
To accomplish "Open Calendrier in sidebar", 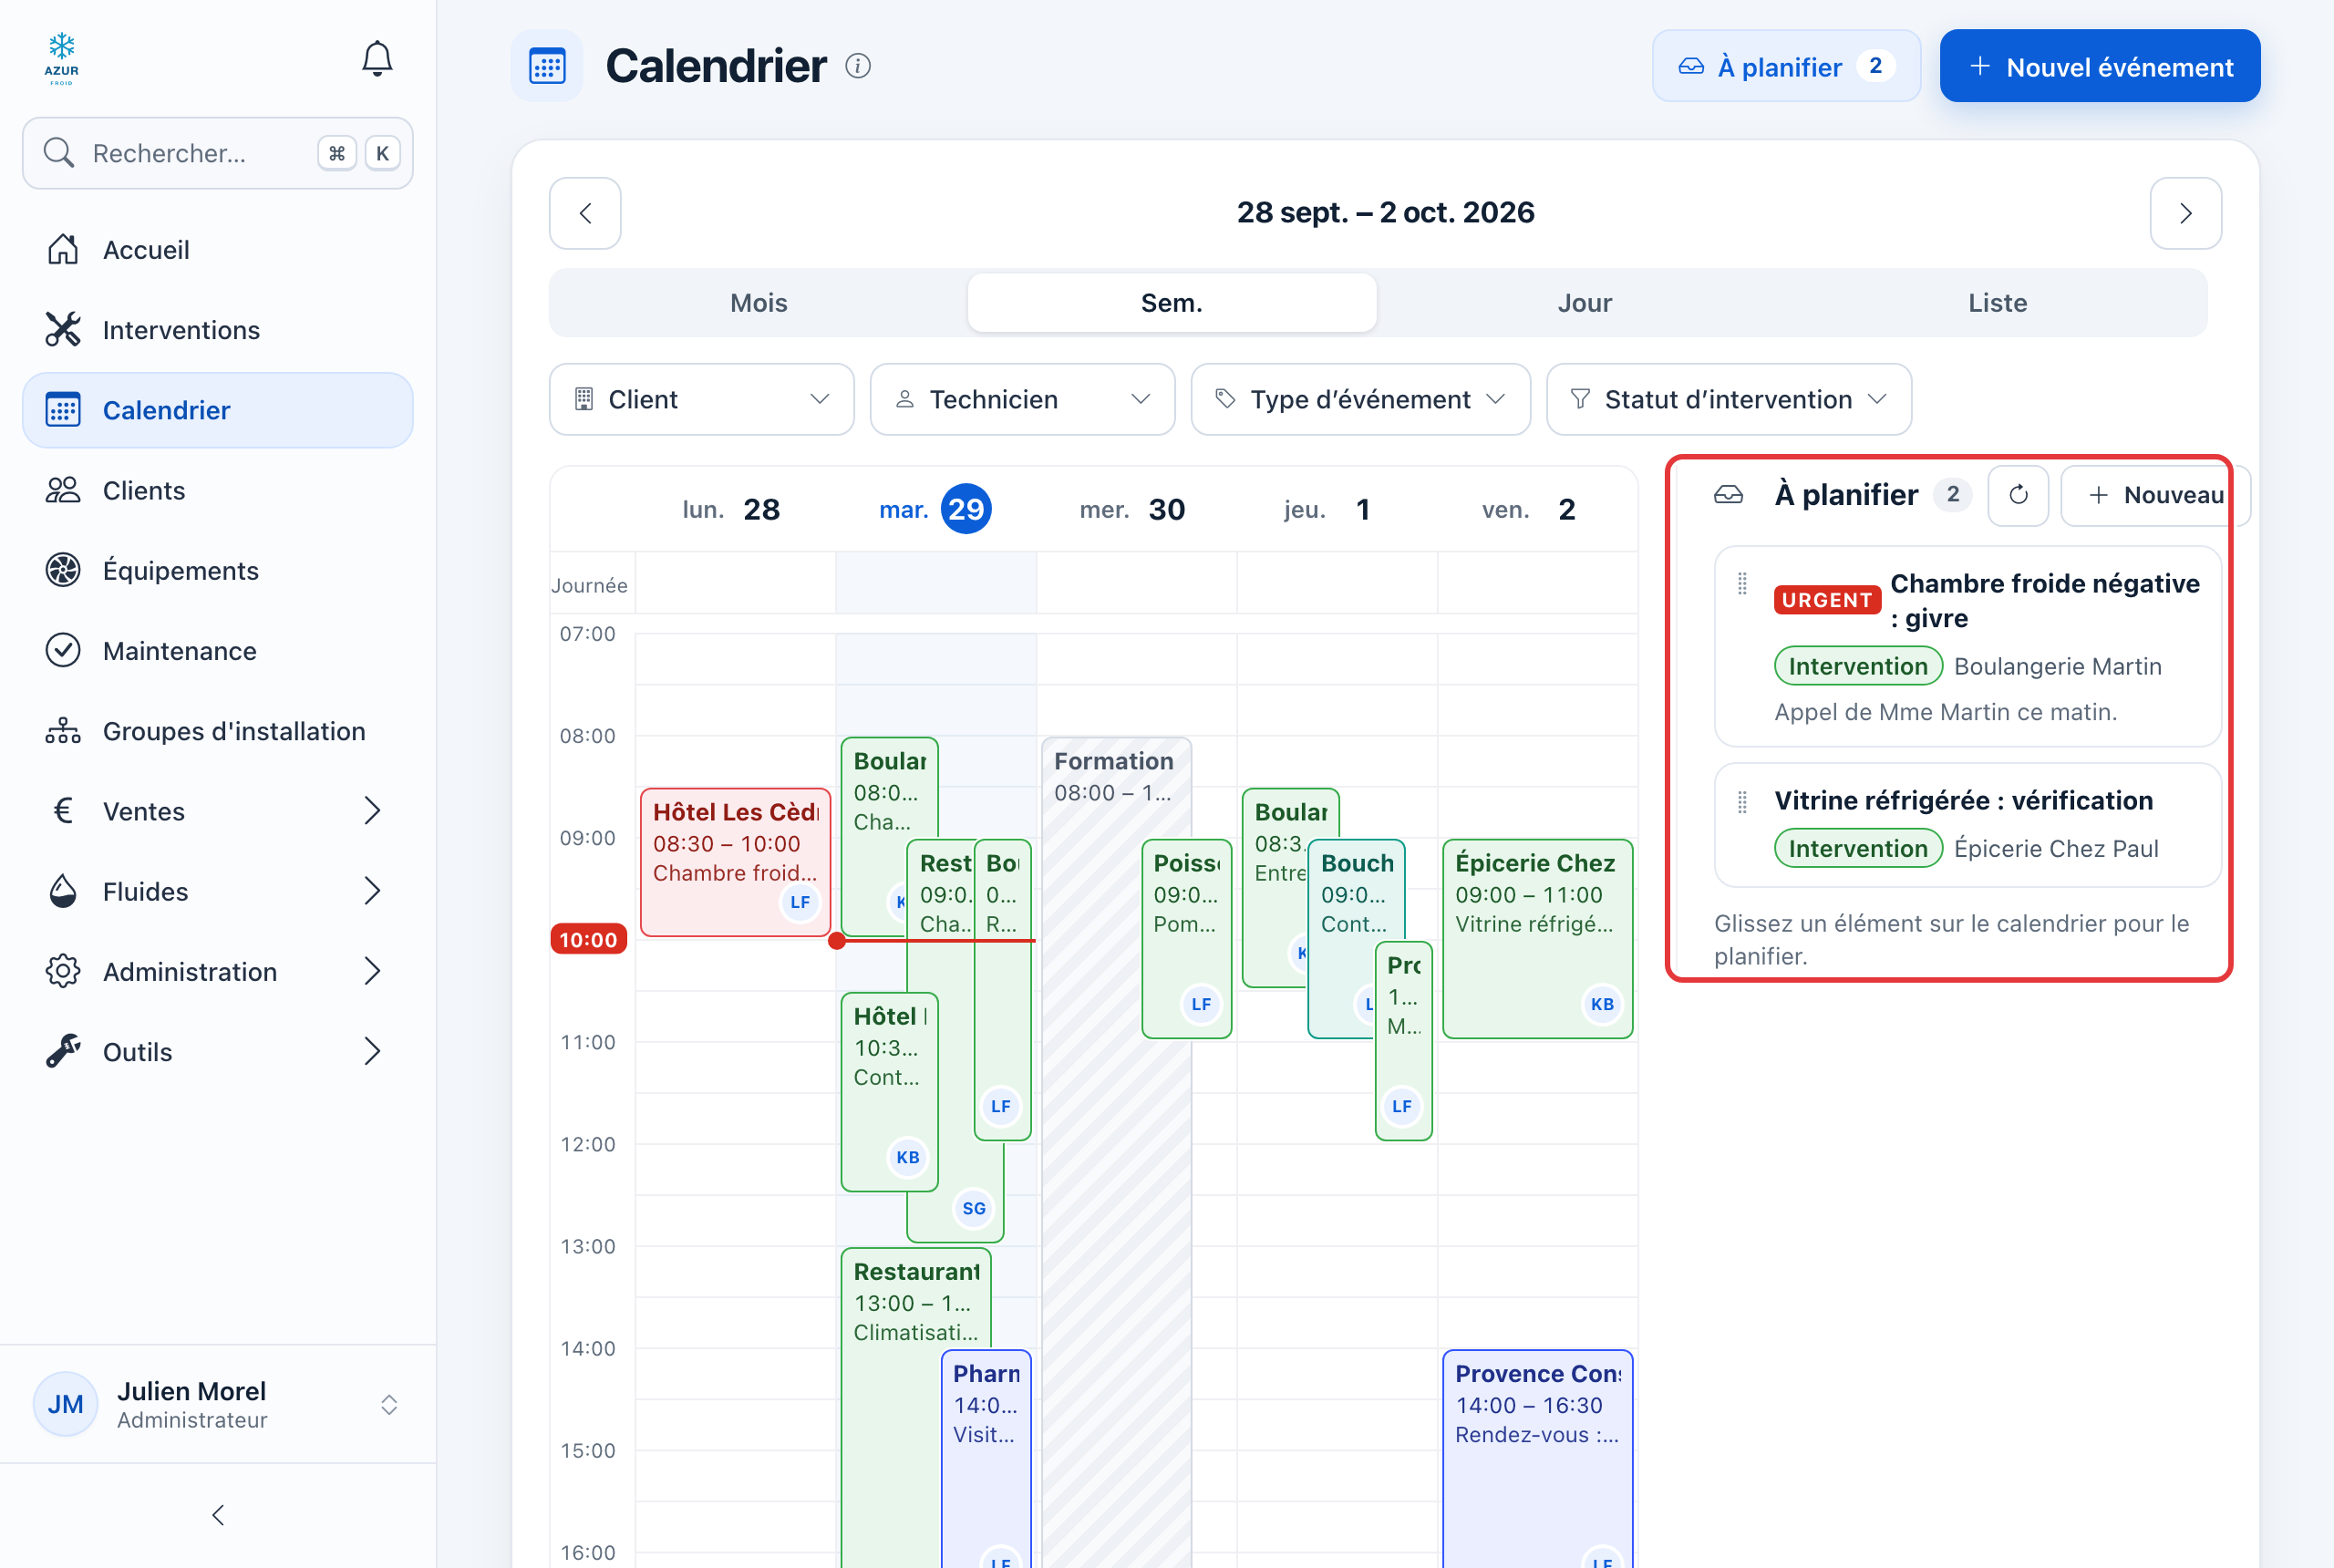I will [218, 410].
